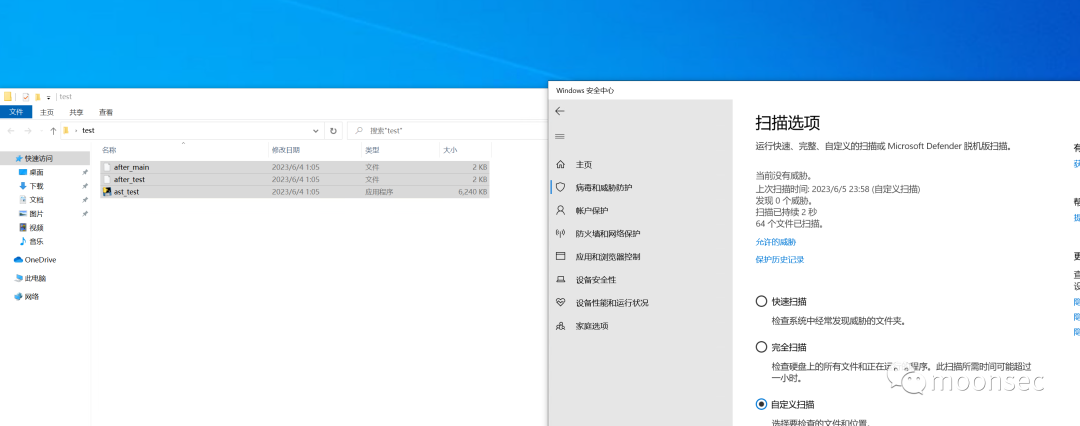Click the magnifier icon in Explorer search box
The image size is (1080, 426).
358,130
